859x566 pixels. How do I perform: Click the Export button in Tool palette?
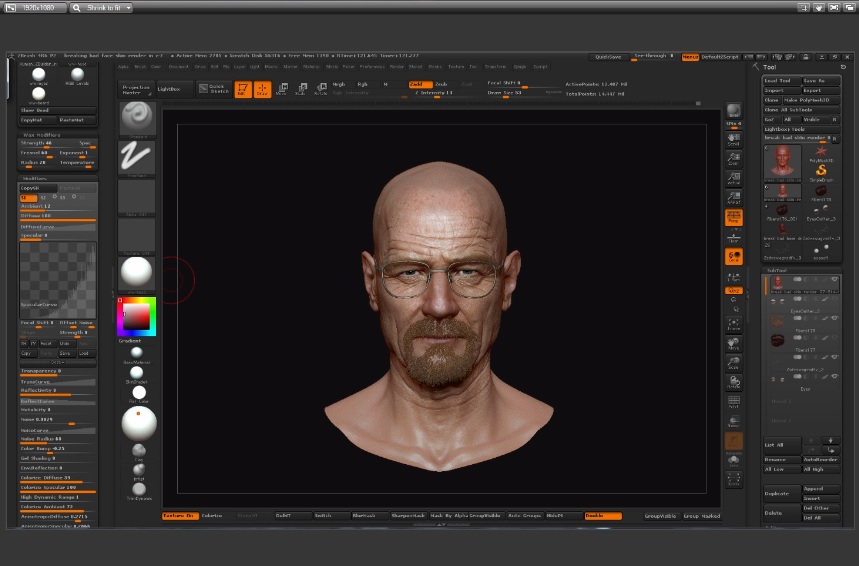tap(820, 90)
